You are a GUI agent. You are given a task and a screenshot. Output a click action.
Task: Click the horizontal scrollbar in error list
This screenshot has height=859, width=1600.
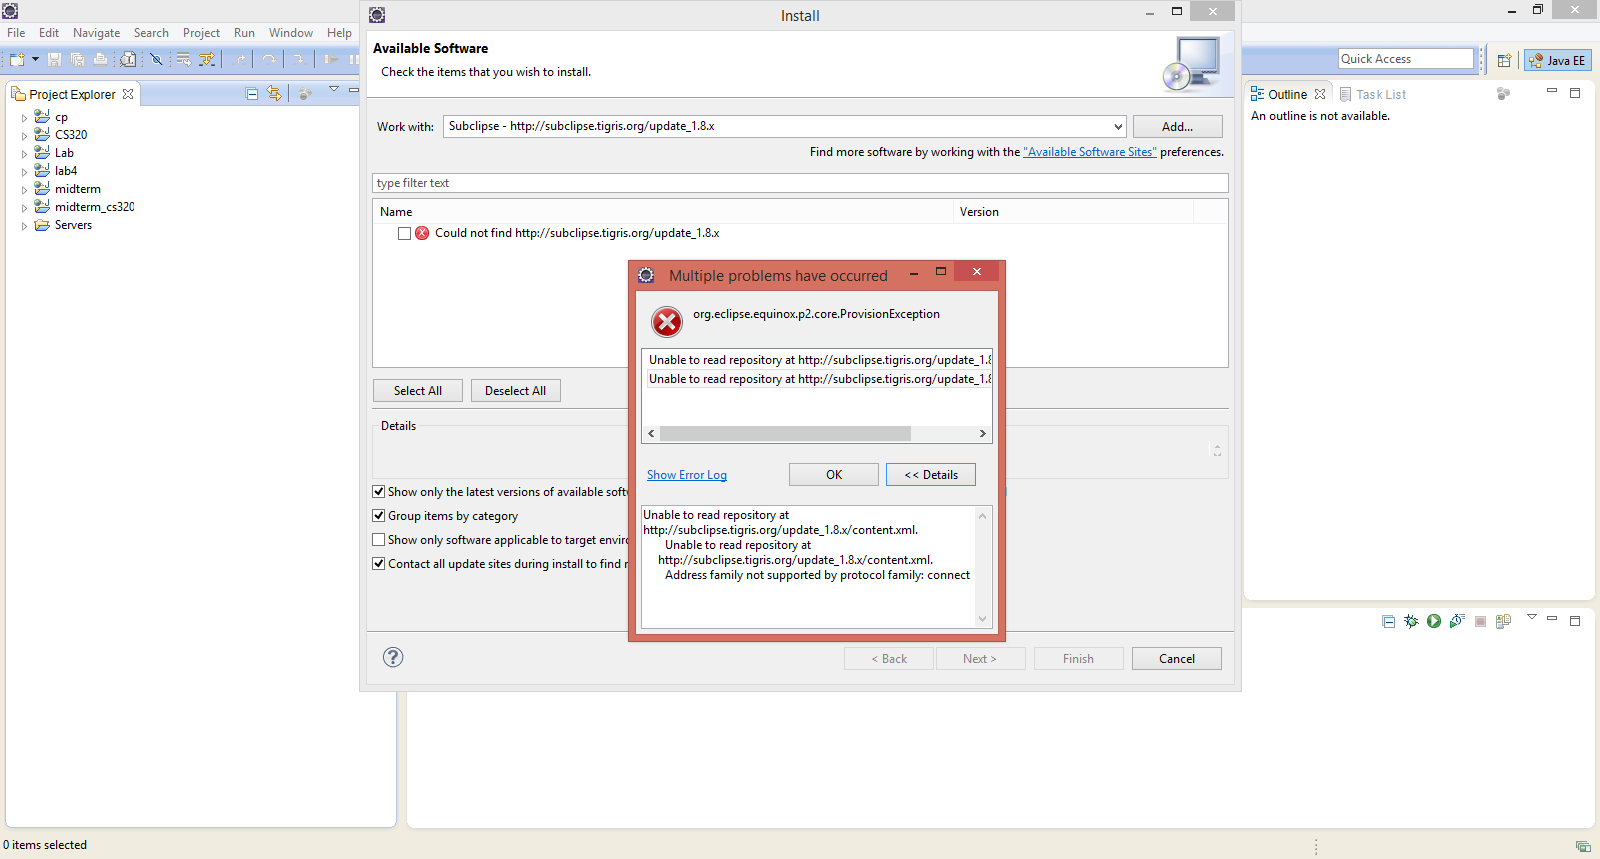click(785, 434)
